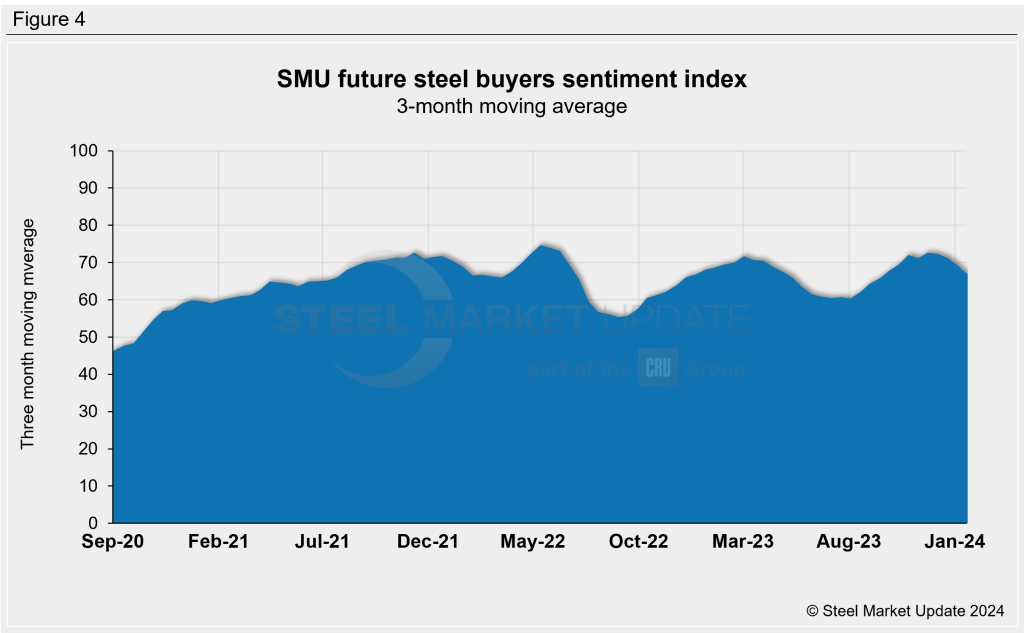
Task: Click the 'Feb-21' x-axis label
Action: pos(218,542)
